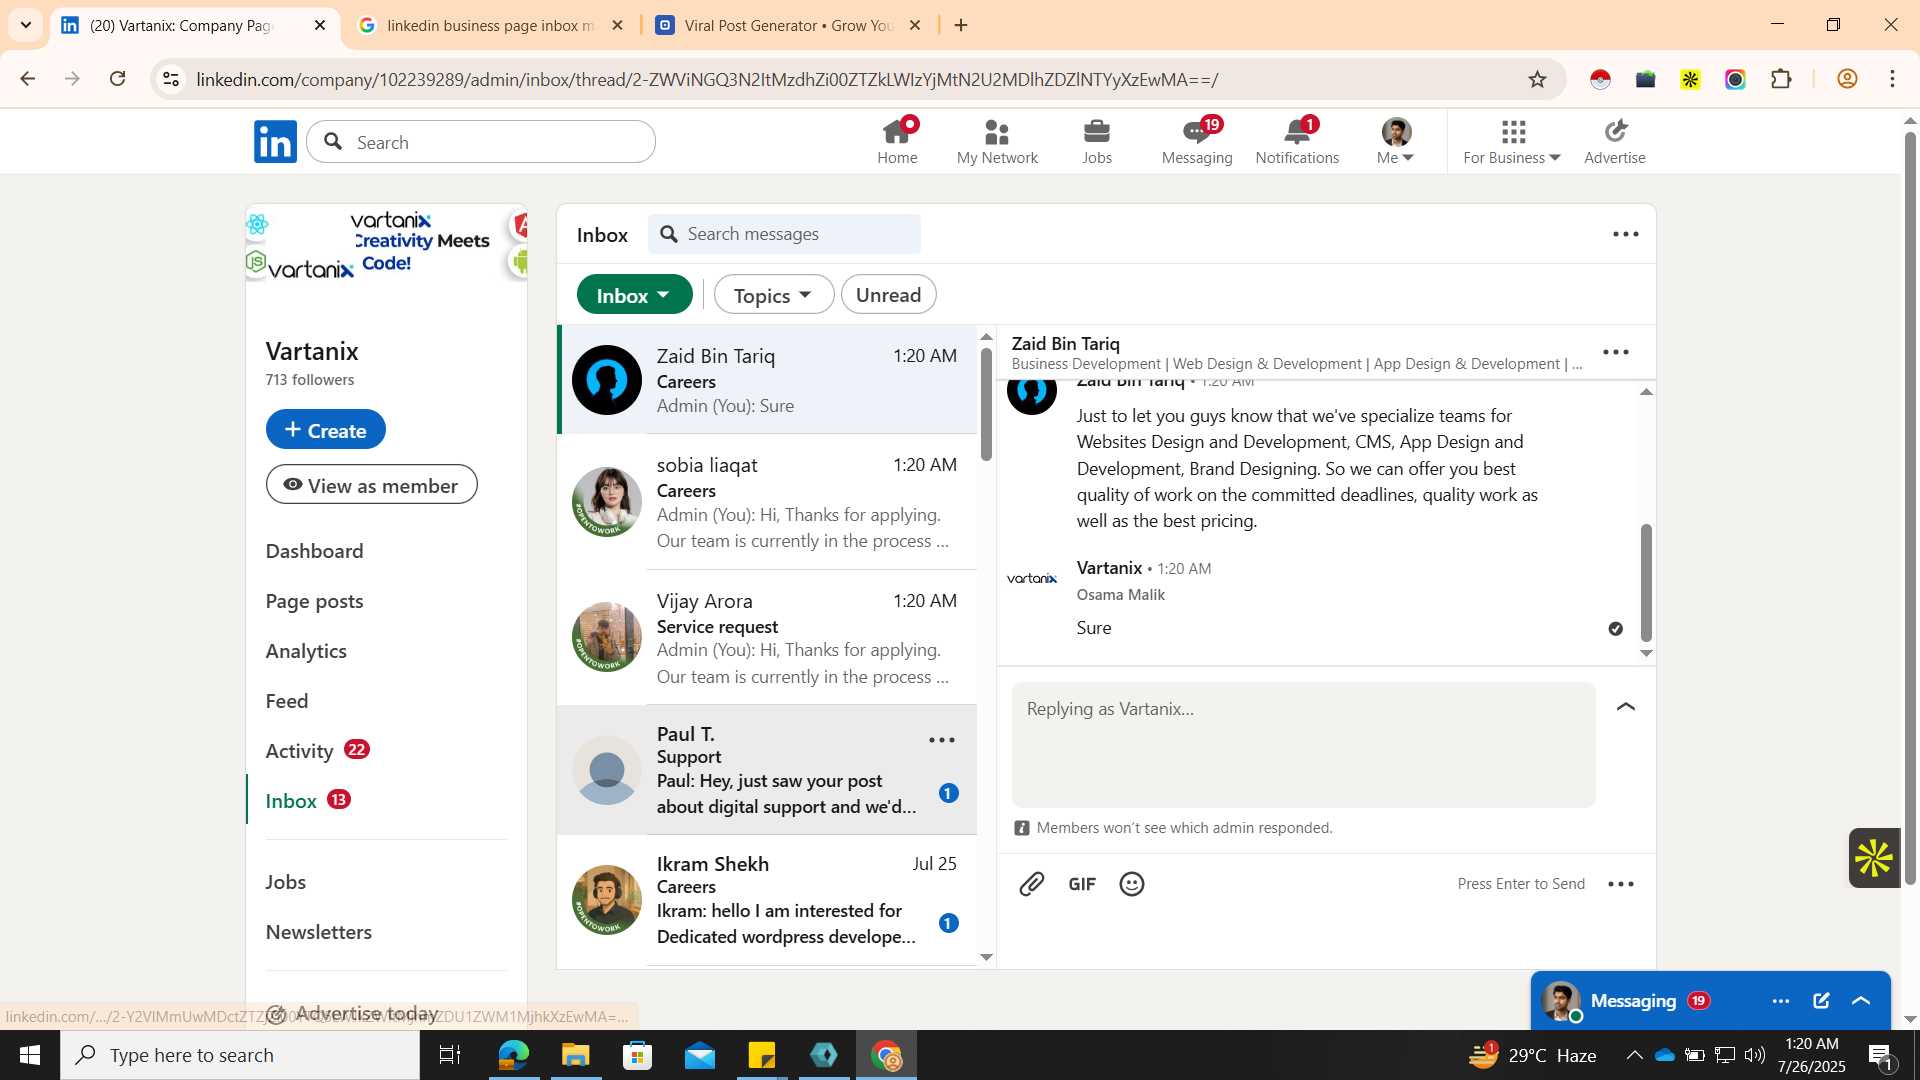The width and height of the screenshot is (1920, 1080).
Task: Open Activity with 22 badge
Action: point(317,751)
